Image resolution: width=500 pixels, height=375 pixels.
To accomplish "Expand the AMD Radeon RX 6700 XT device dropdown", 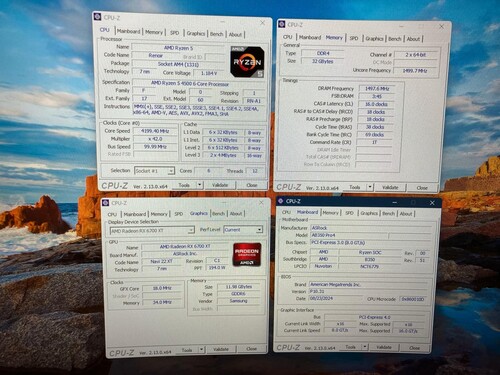I will pyautogui.click(x=152, y=231).
